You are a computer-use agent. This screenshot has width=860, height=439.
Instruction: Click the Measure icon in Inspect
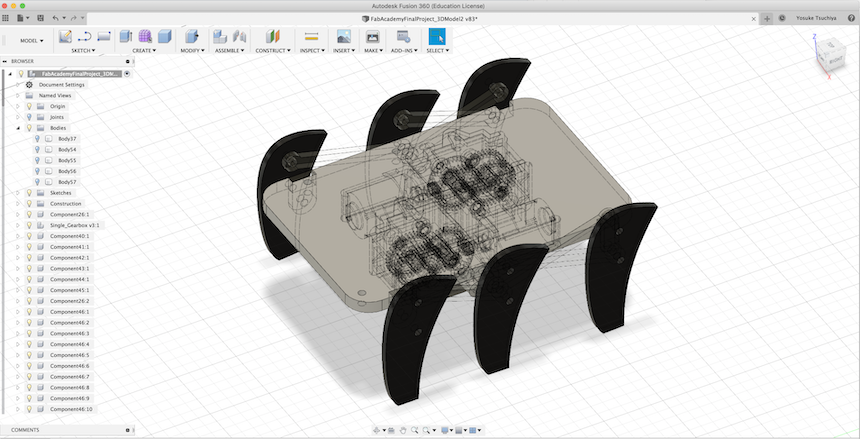[x=311, y=36]
